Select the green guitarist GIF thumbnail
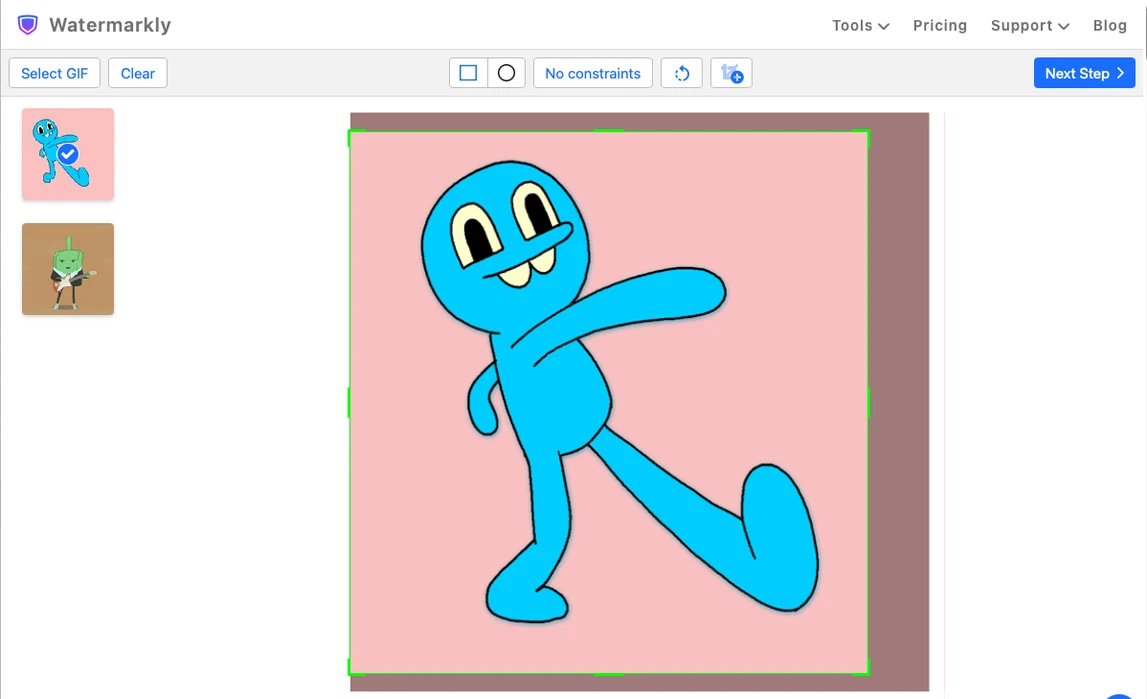Screen dimensions: 1147x699 point(68,269)
